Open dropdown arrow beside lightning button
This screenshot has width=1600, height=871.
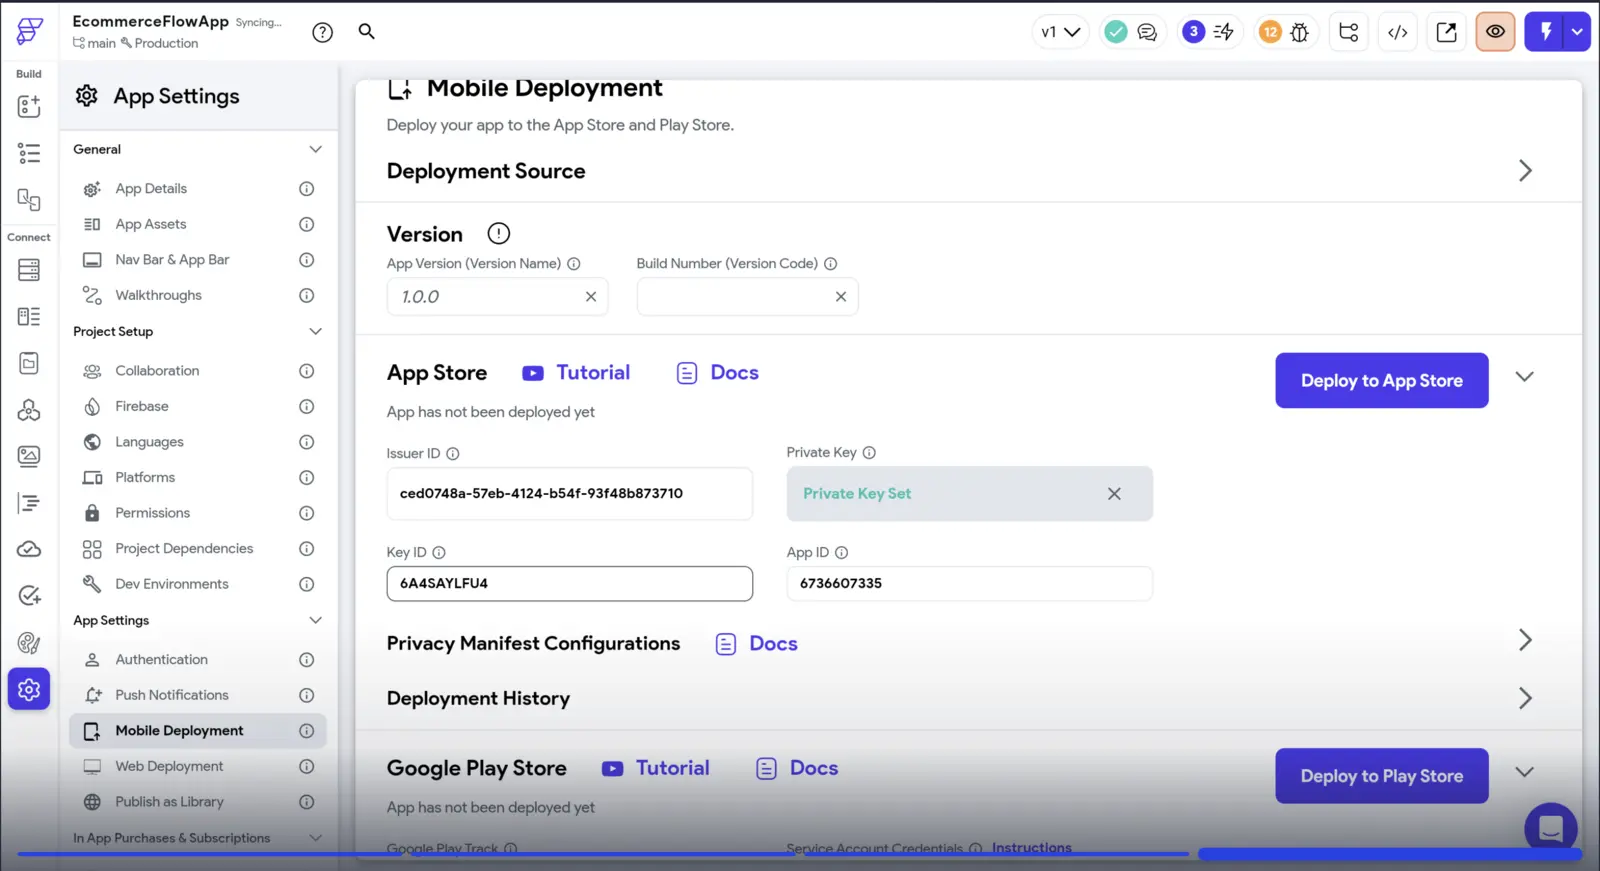1577,32
